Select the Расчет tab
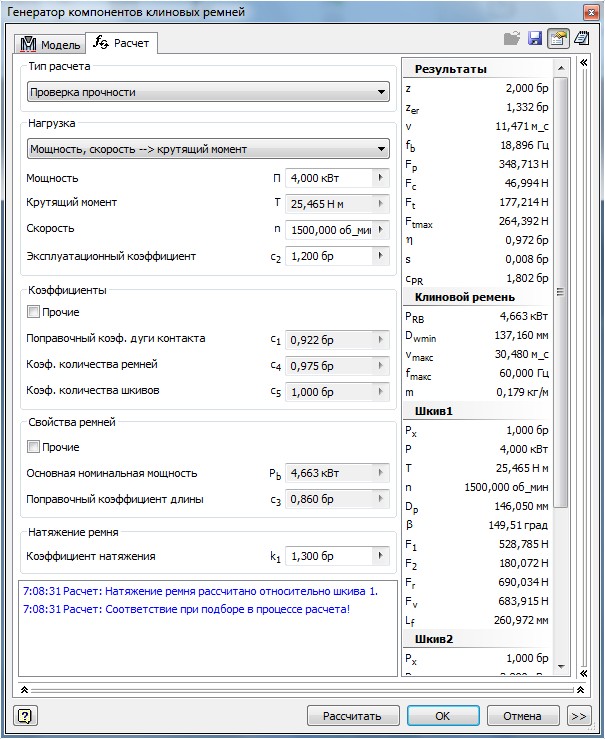This screenshot has width=605, height=739. (122, 43)
